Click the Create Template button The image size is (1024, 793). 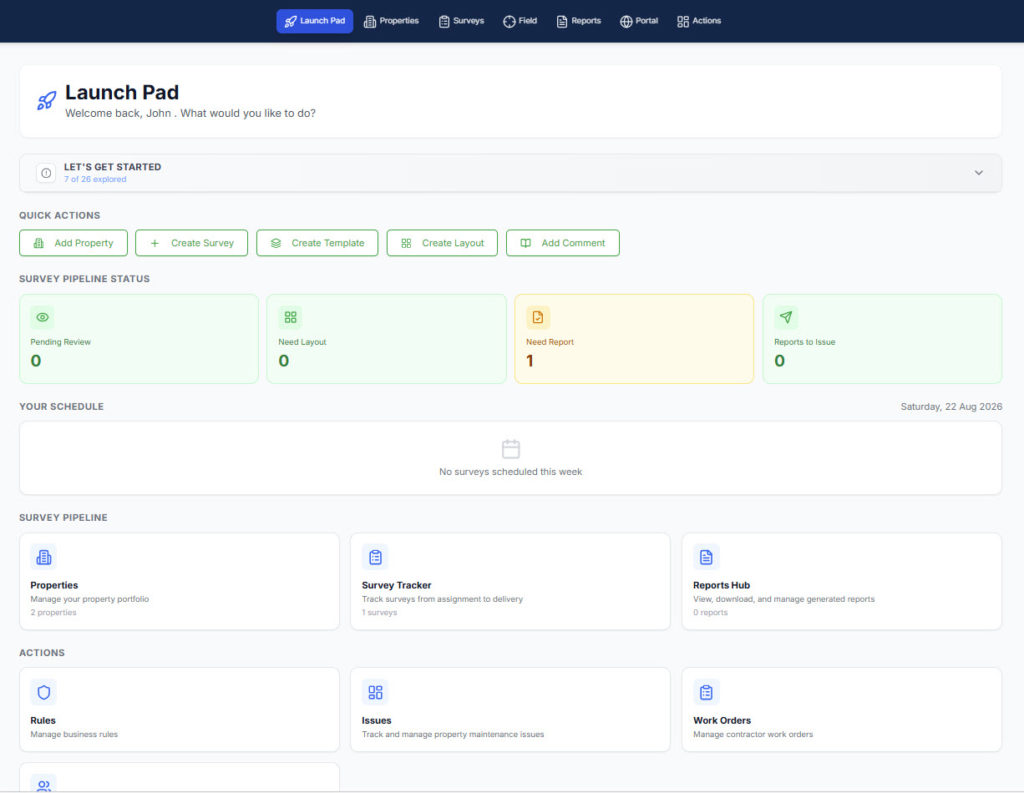[x=317, y=243]
